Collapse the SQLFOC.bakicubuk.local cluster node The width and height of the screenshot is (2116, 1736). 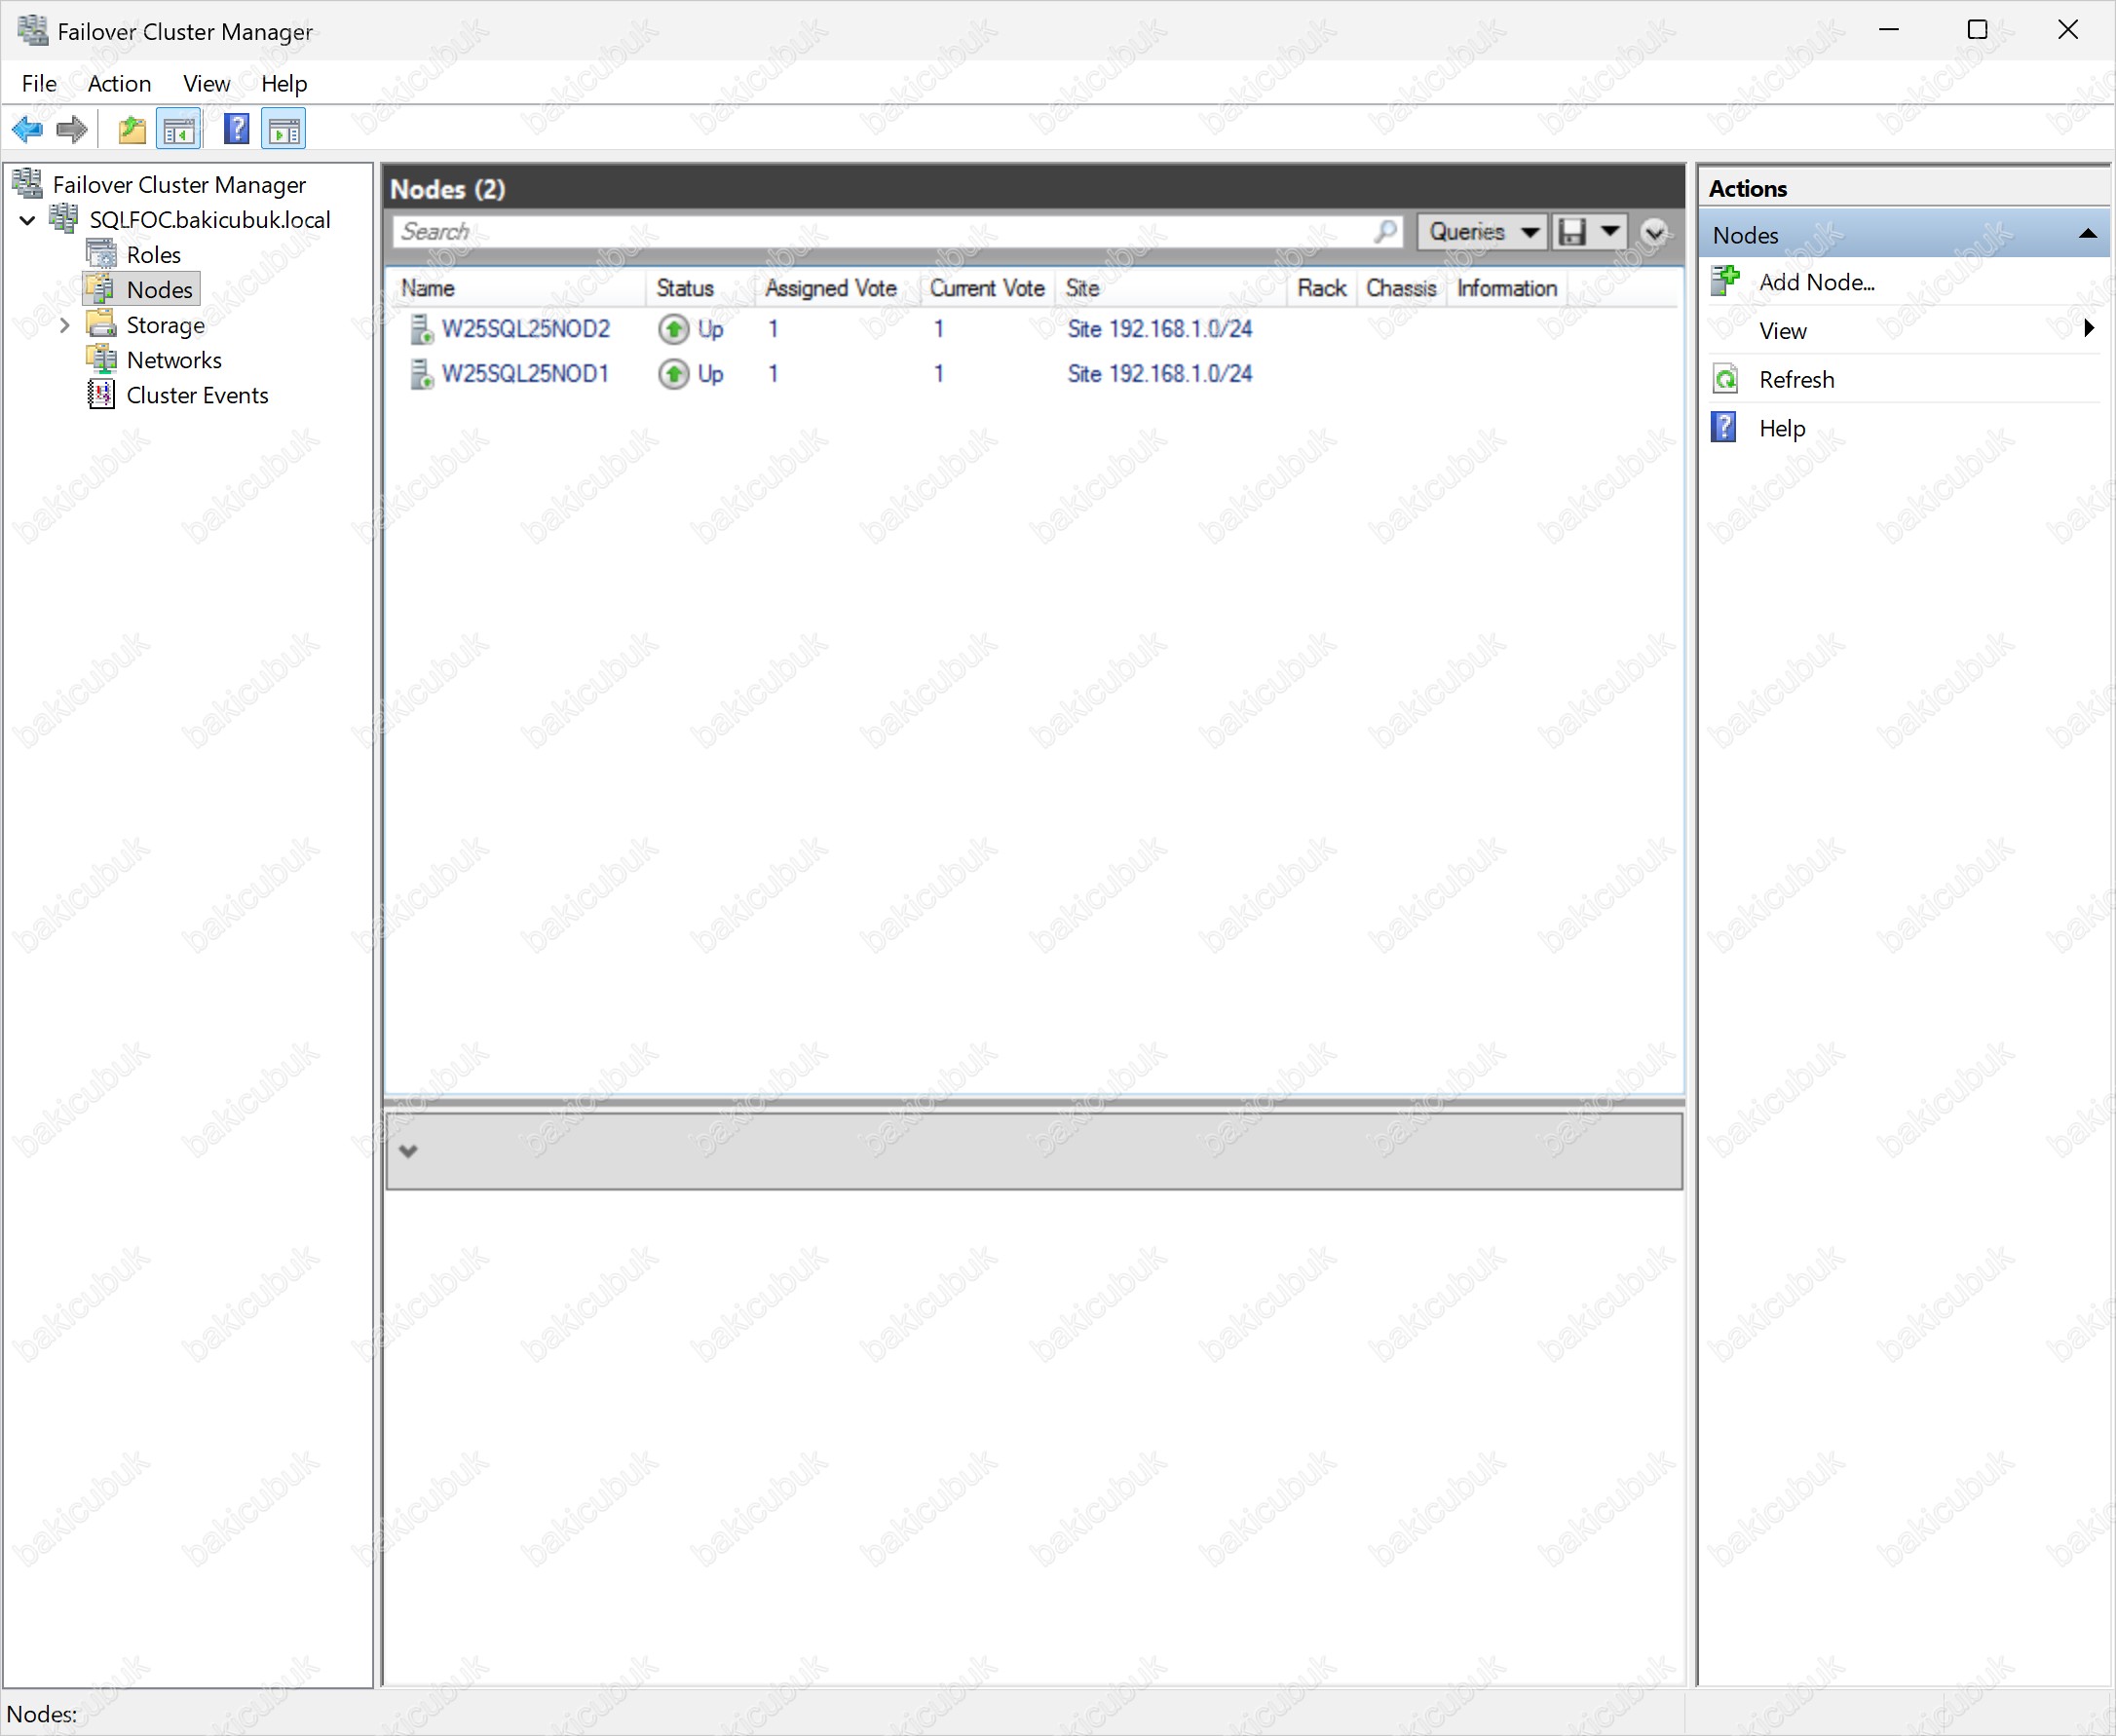[28, 220]
